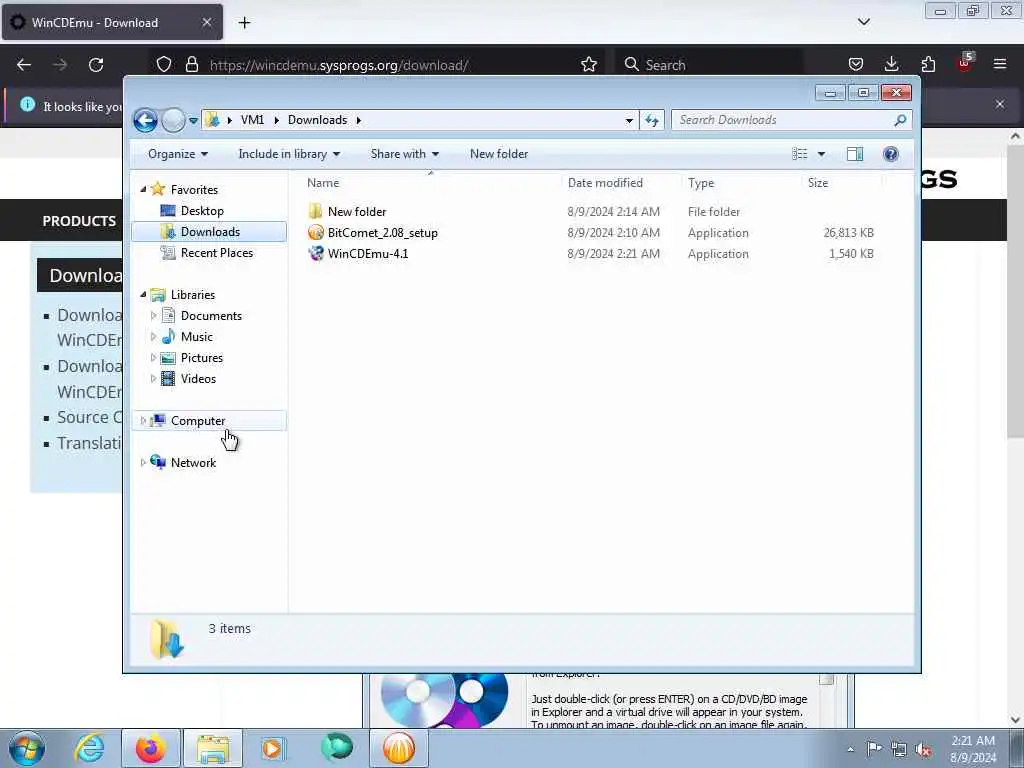
Task: Close the WinCDEmu - Download tab
Action: pos(206,22)
